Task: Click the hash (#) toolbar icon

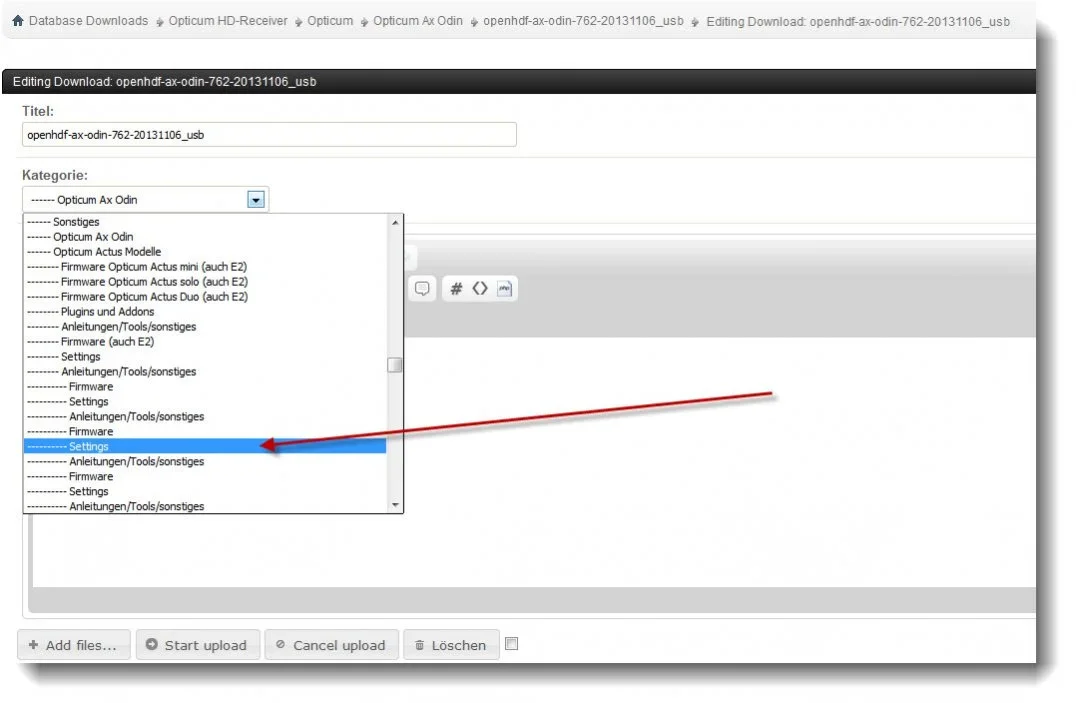Action: tap(456, 288)
